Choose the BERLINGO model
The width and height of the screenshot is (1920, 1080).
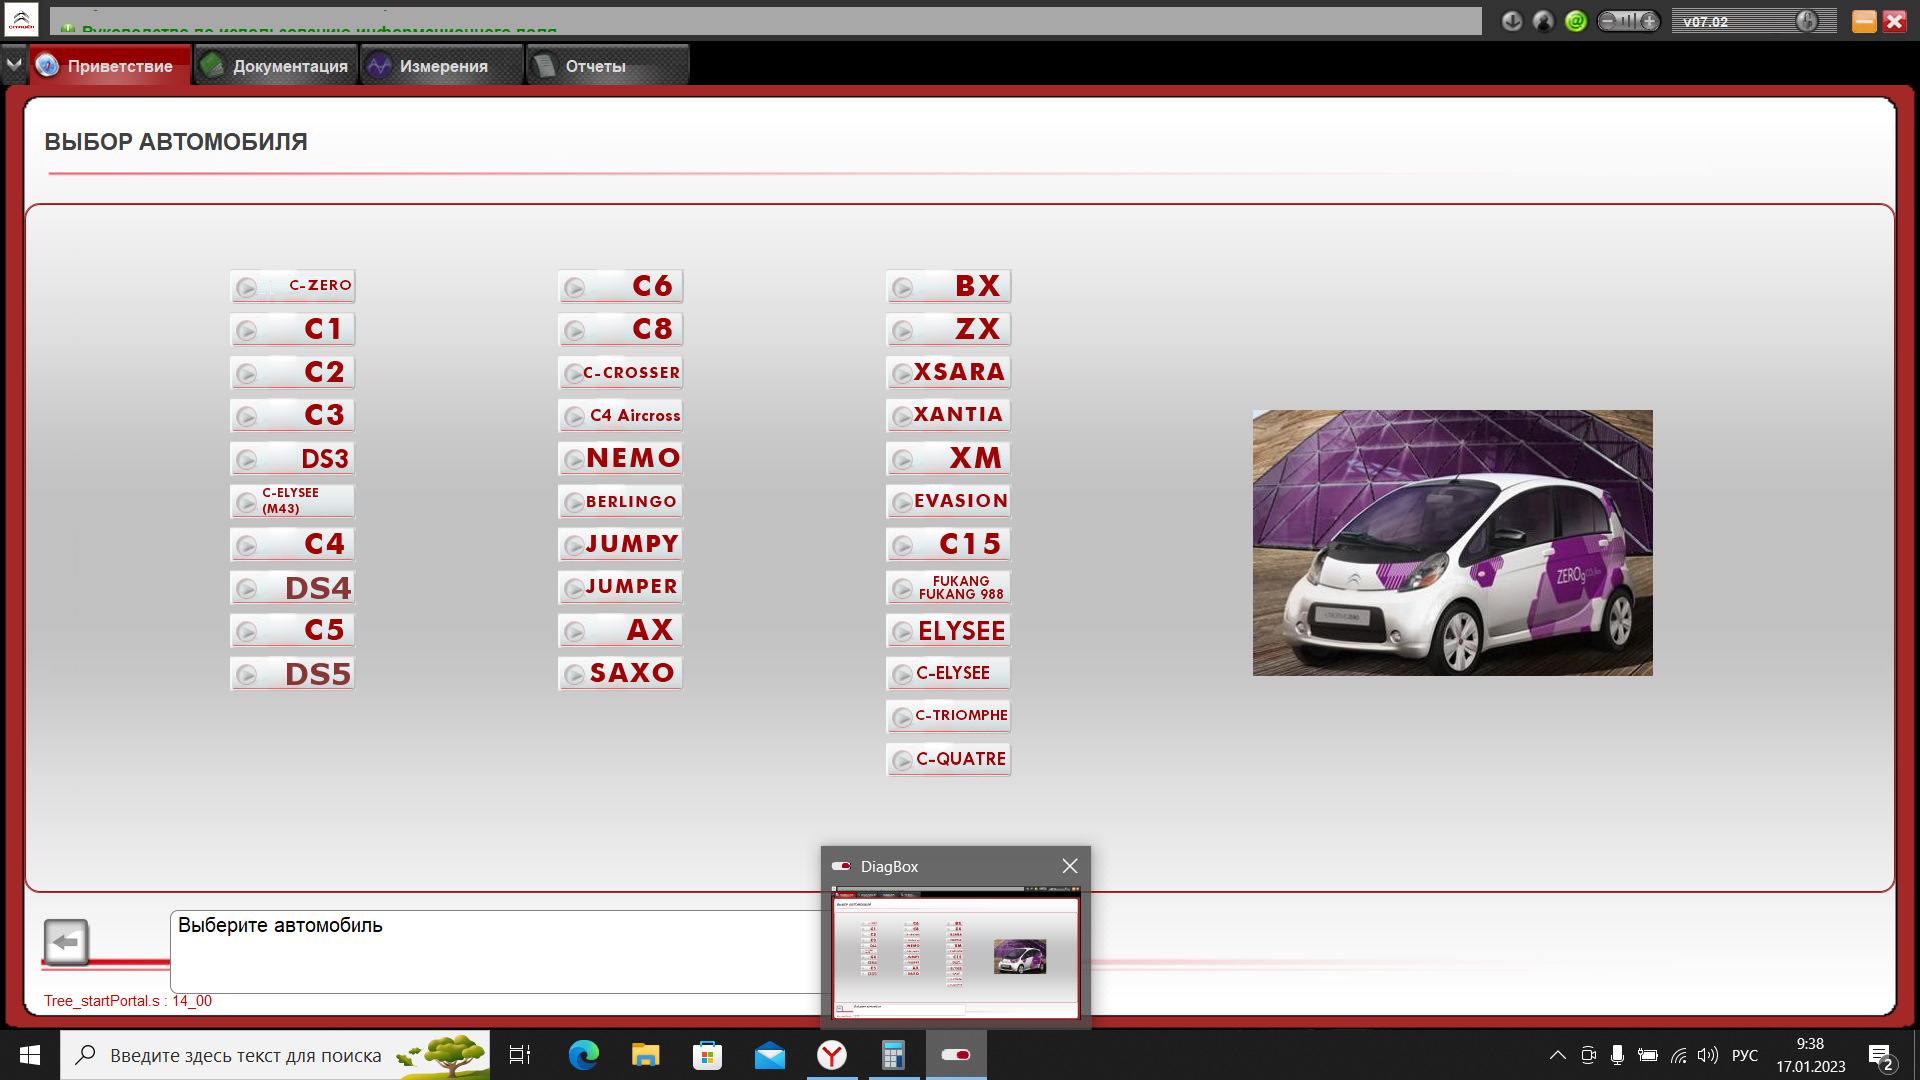coord(621,501)
